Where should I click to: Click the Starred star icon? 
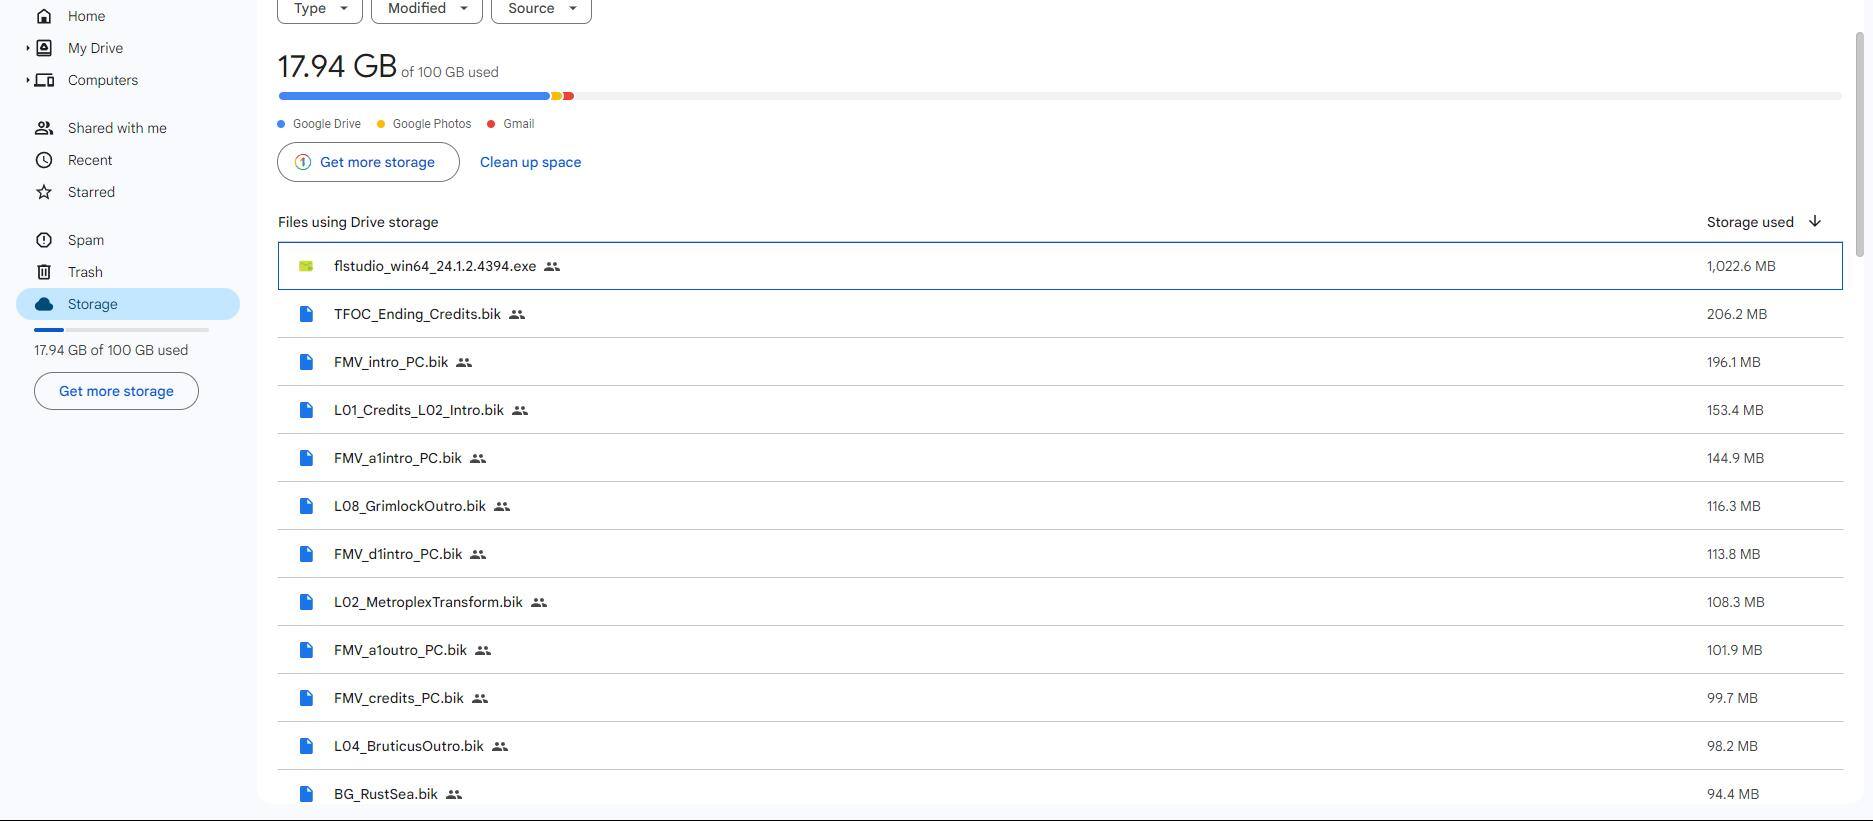point(44,192)
